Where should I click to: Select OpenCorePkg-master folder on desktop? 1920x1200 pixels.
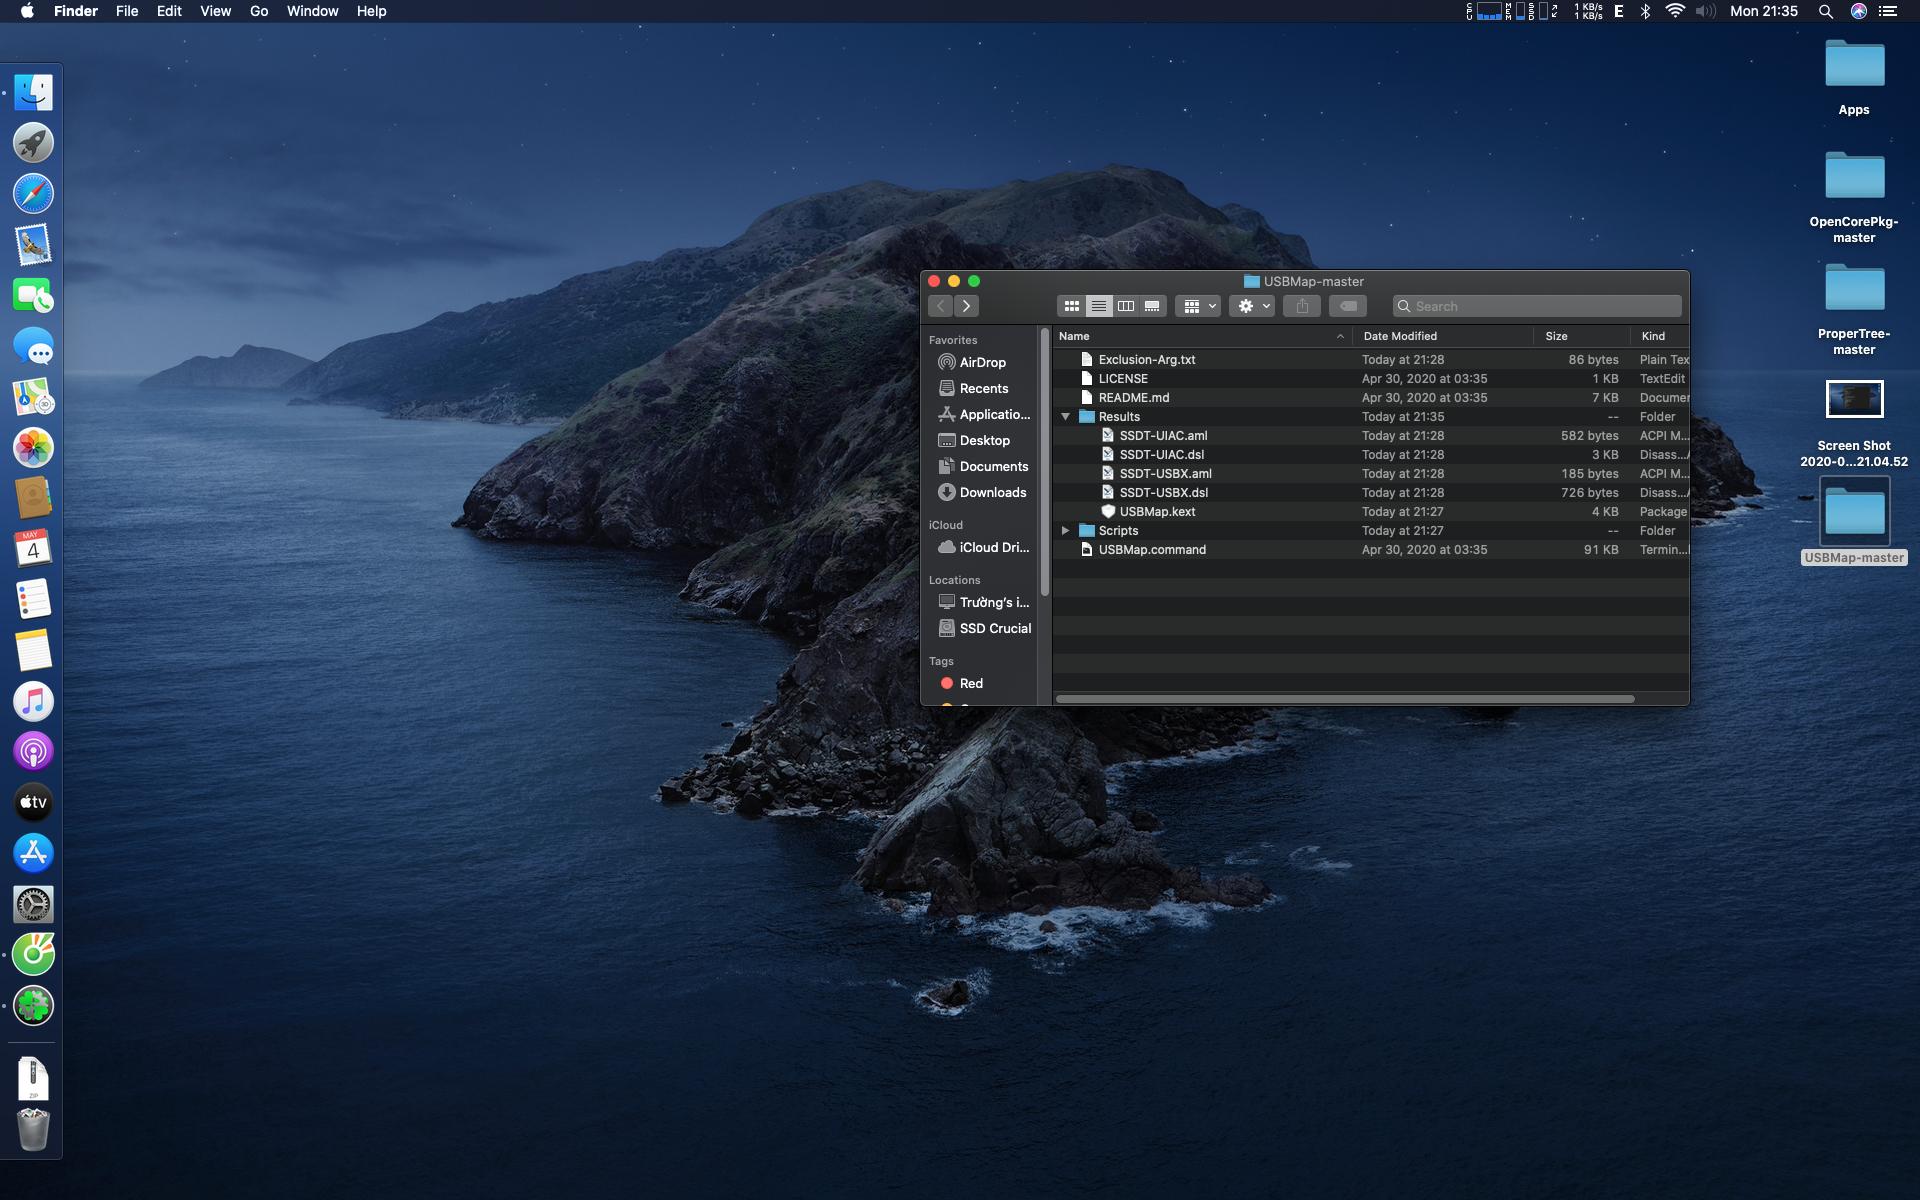coord(1854,176)
